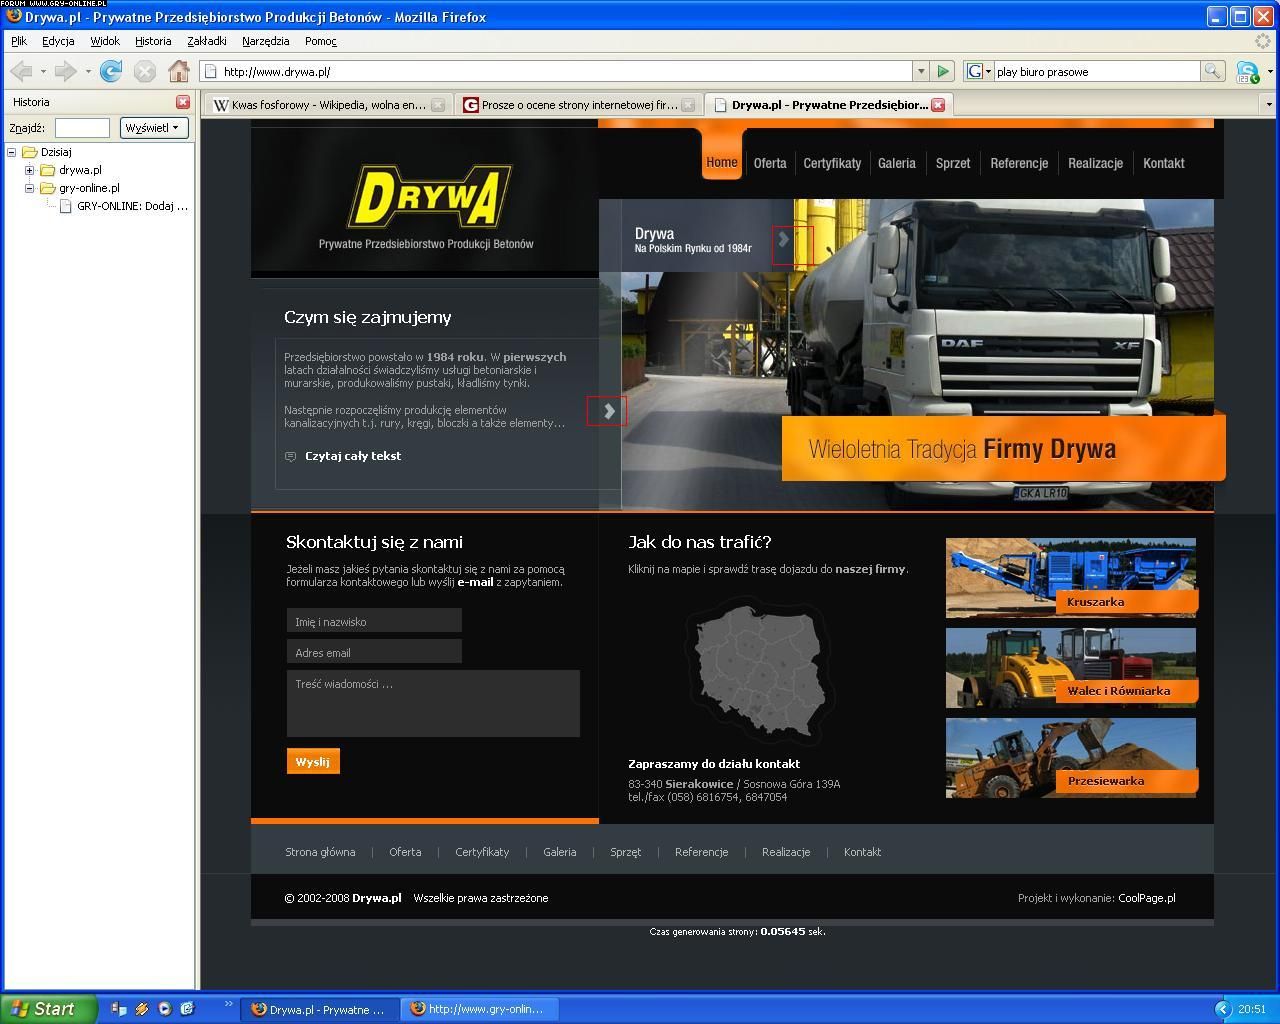Image resolution: width=1280 pixels, height=1024 pixels.
Task: Submit the form with Wyślij button
Action: [x=313, y=761]
